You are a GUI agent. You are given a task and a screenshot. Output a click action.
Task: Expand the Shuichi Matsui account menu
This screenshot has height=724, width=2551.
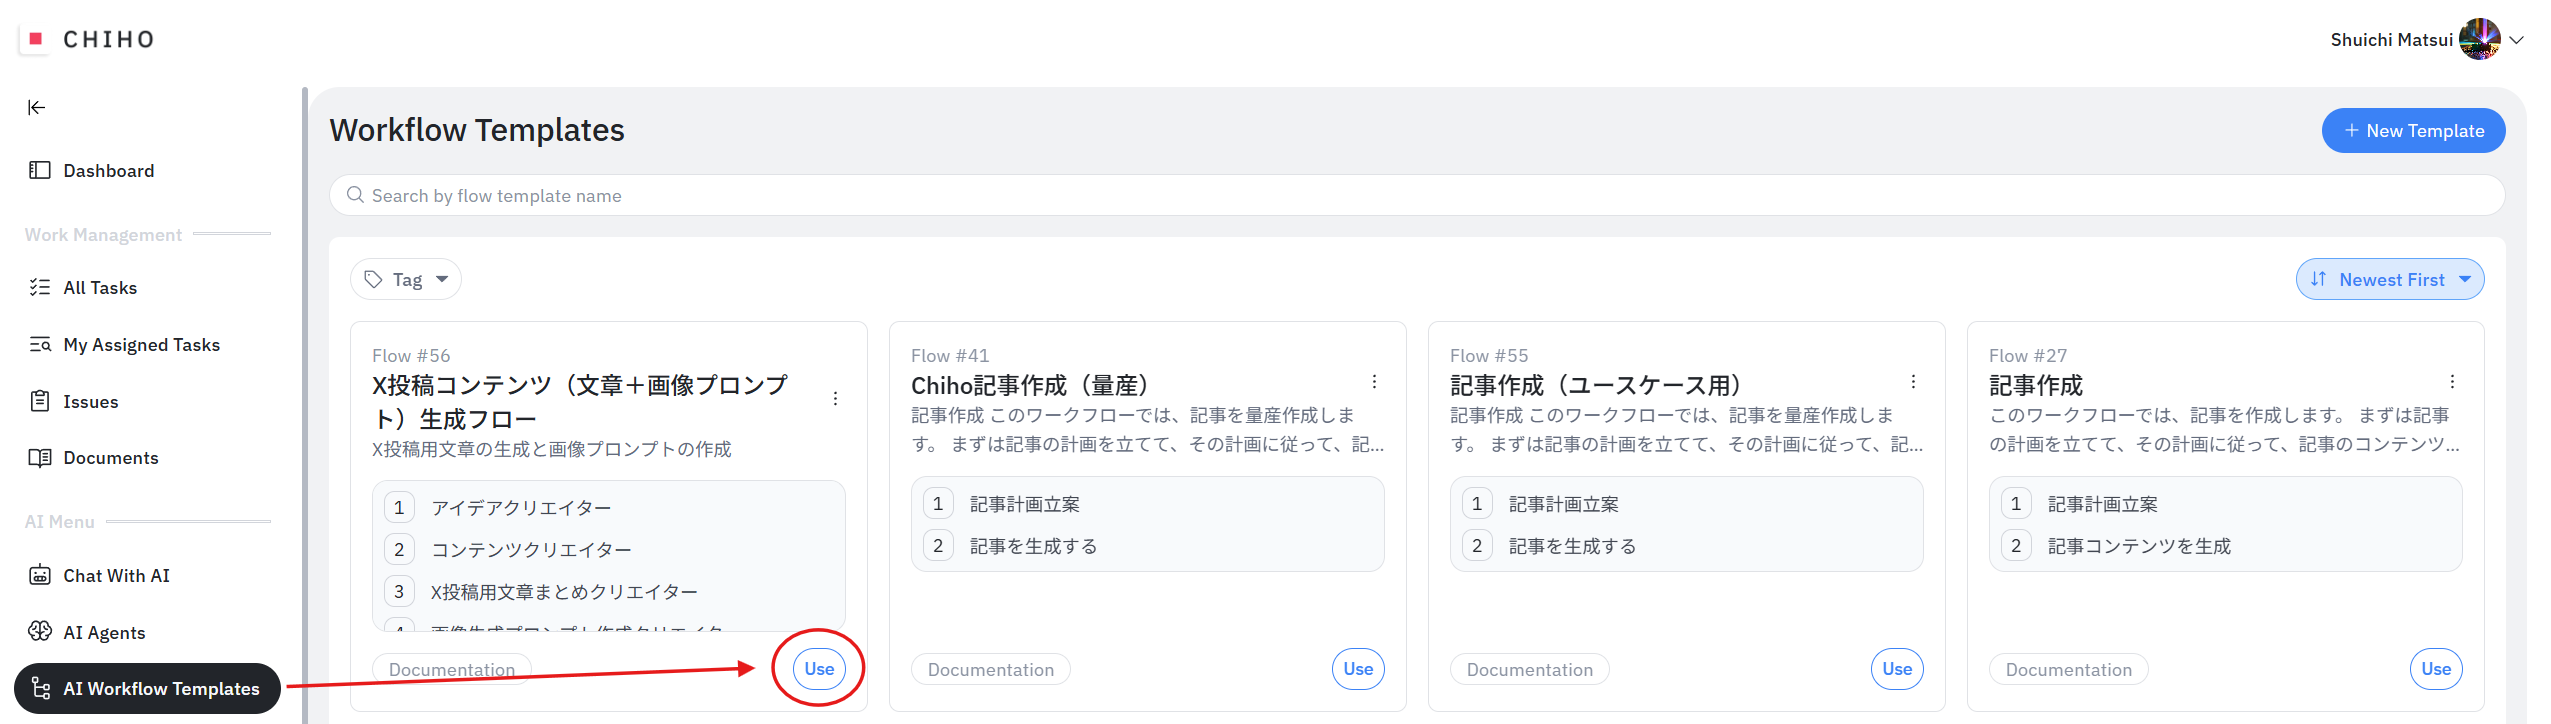tap(2516, 40)
